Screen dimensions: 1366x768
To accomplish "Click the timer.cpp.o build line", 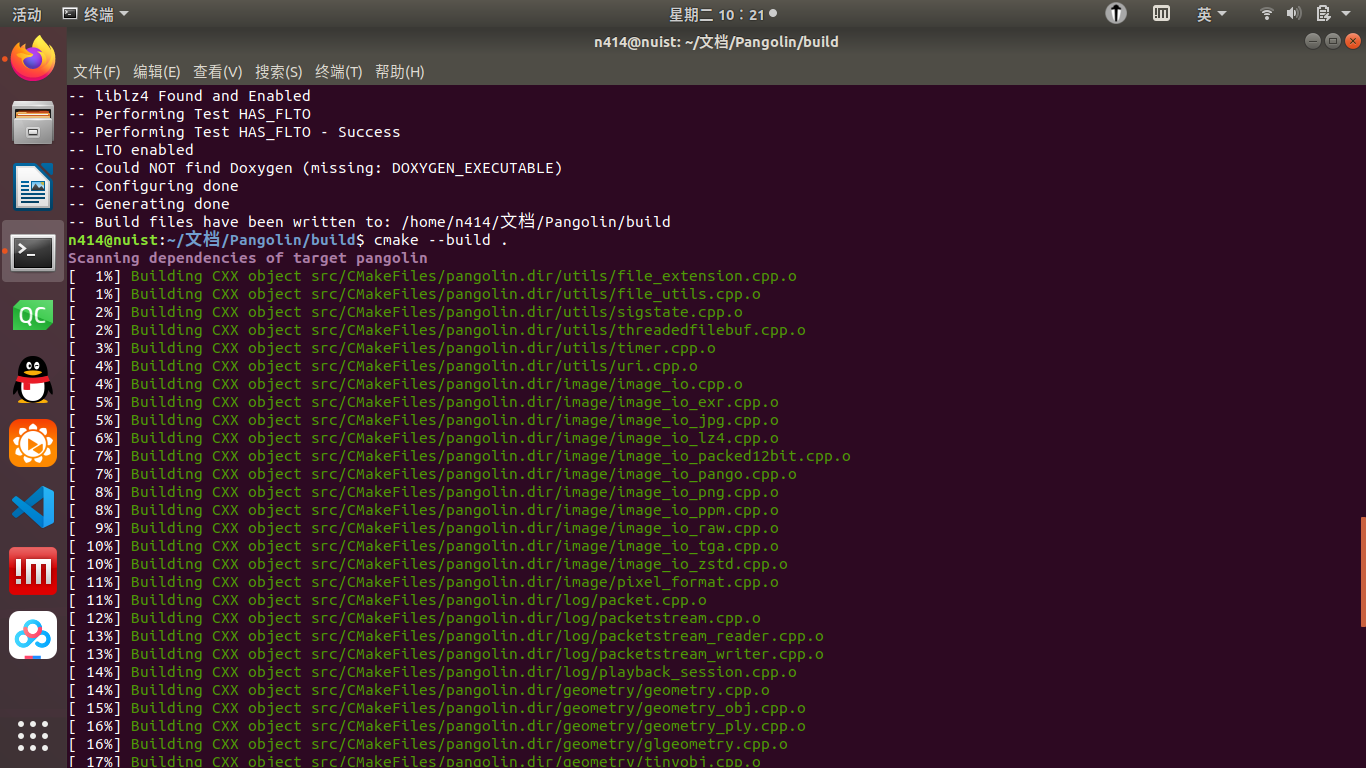I will pos(392,348).
